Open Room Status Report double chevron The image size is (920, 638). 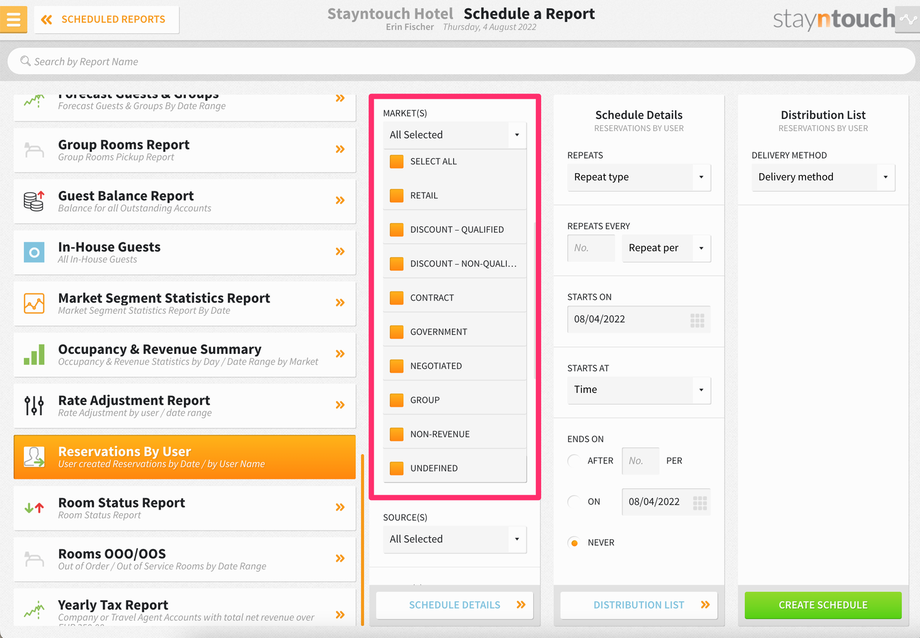340,507
